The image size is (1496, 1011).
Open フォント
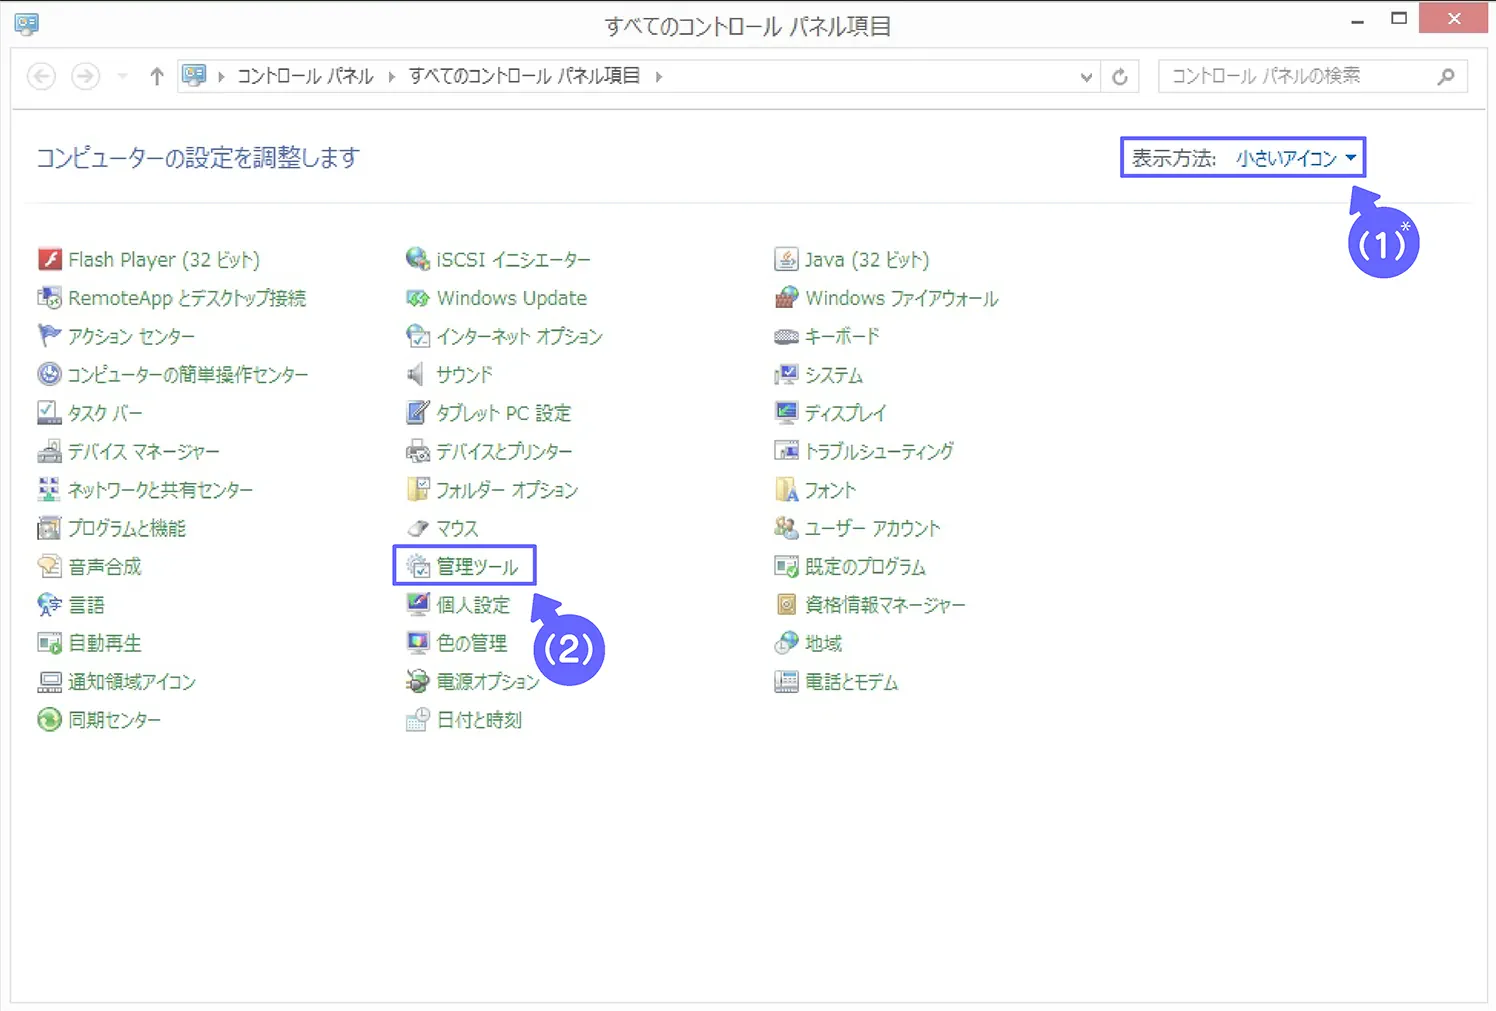click(830, 489)
